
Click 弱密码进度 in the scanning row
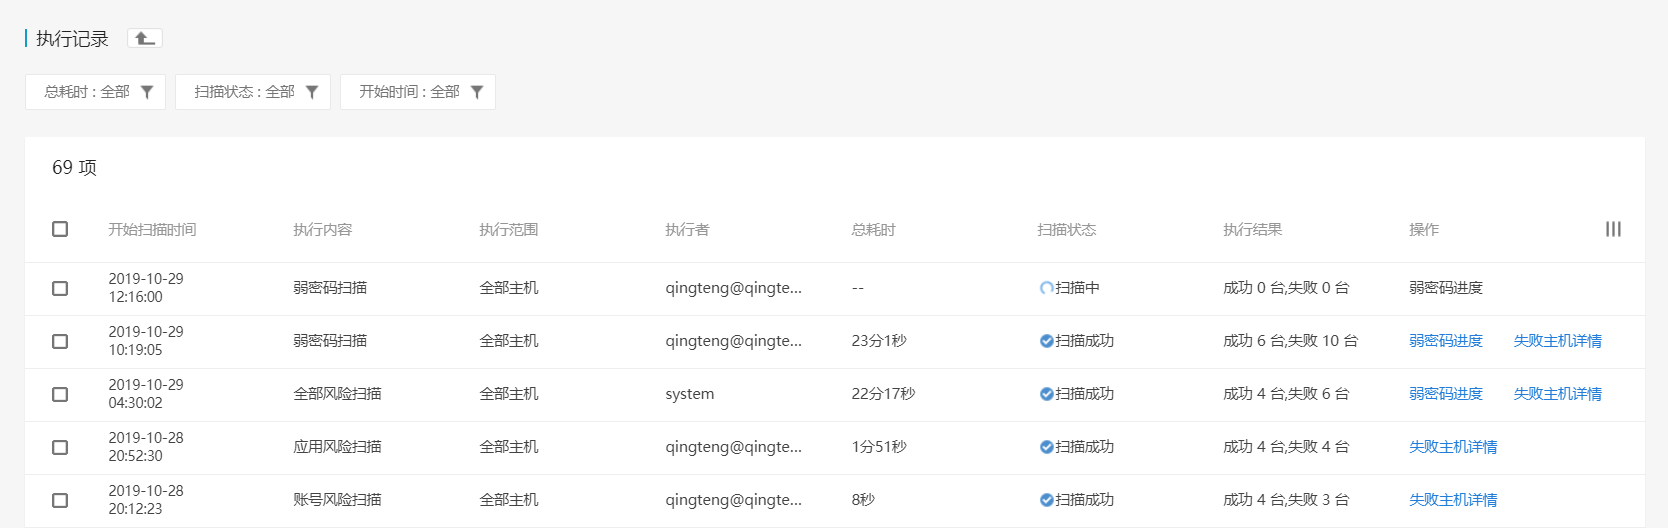coord(1445,288)
